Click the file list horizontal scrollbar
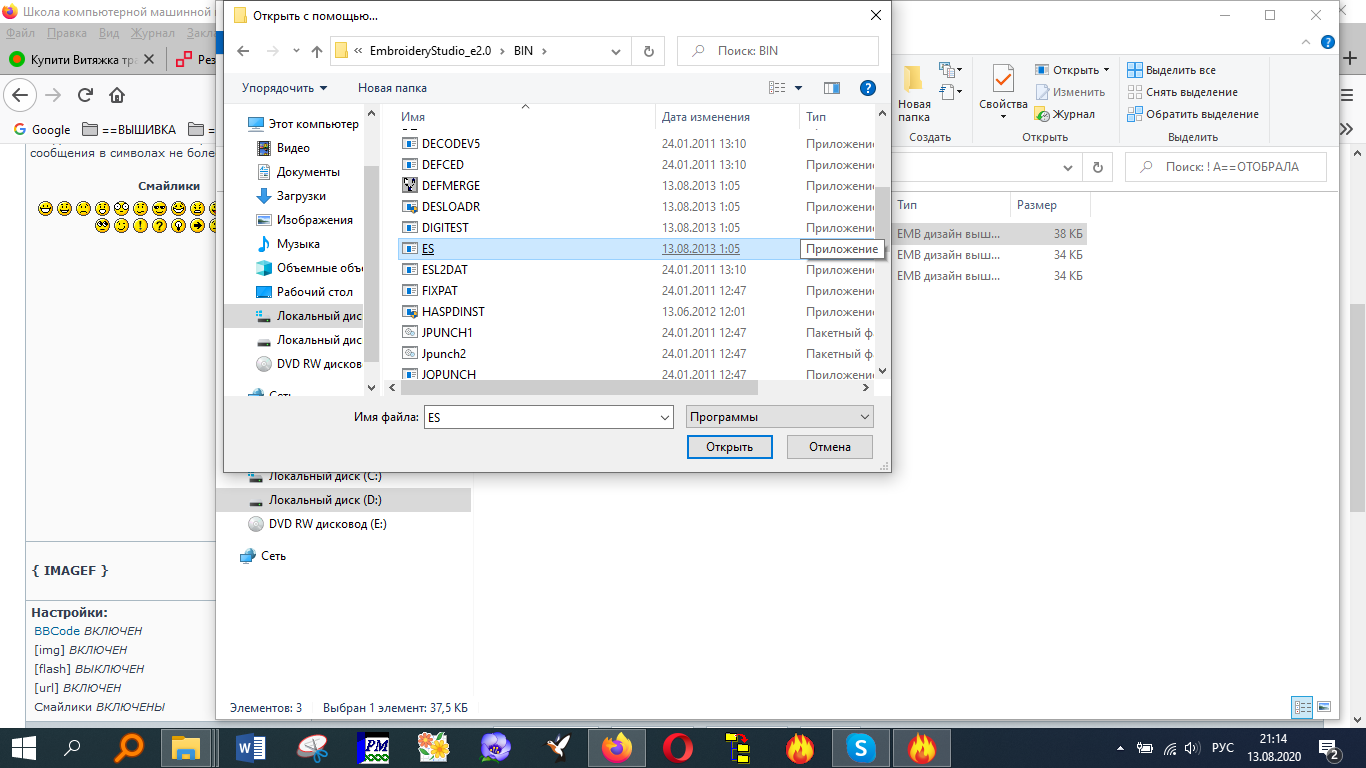Screen dimensions: 1366x768 tap(580, 387)
